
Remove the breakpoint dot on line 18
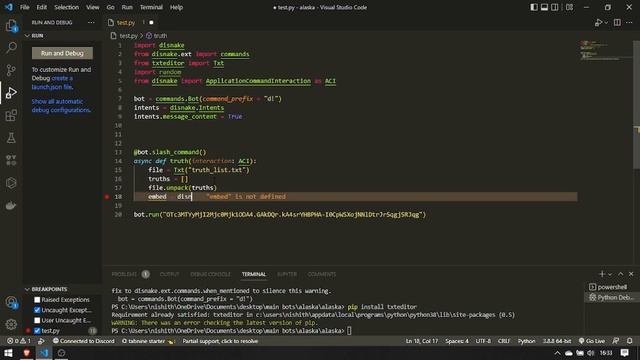coord(107,197)
